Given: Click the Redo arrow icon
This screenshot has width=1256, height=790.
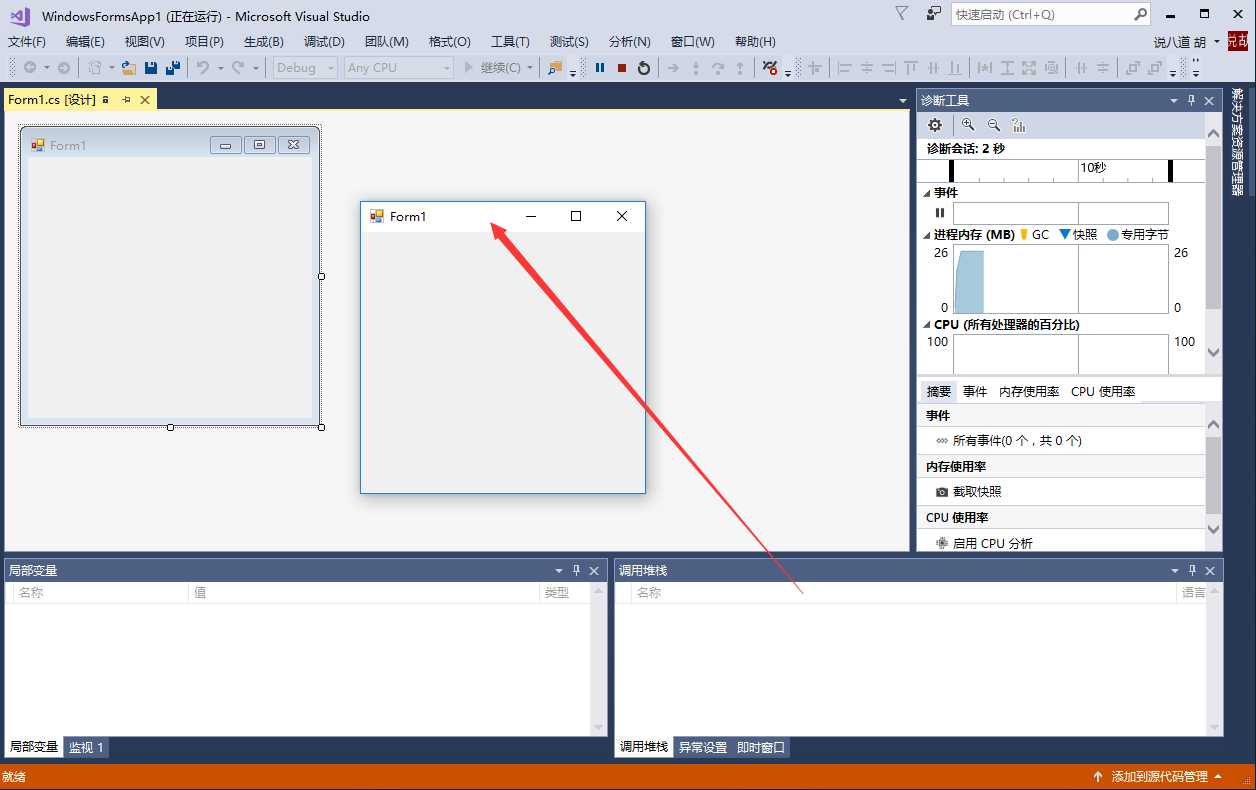Looking at the screenshot, I should click(238, 68).
